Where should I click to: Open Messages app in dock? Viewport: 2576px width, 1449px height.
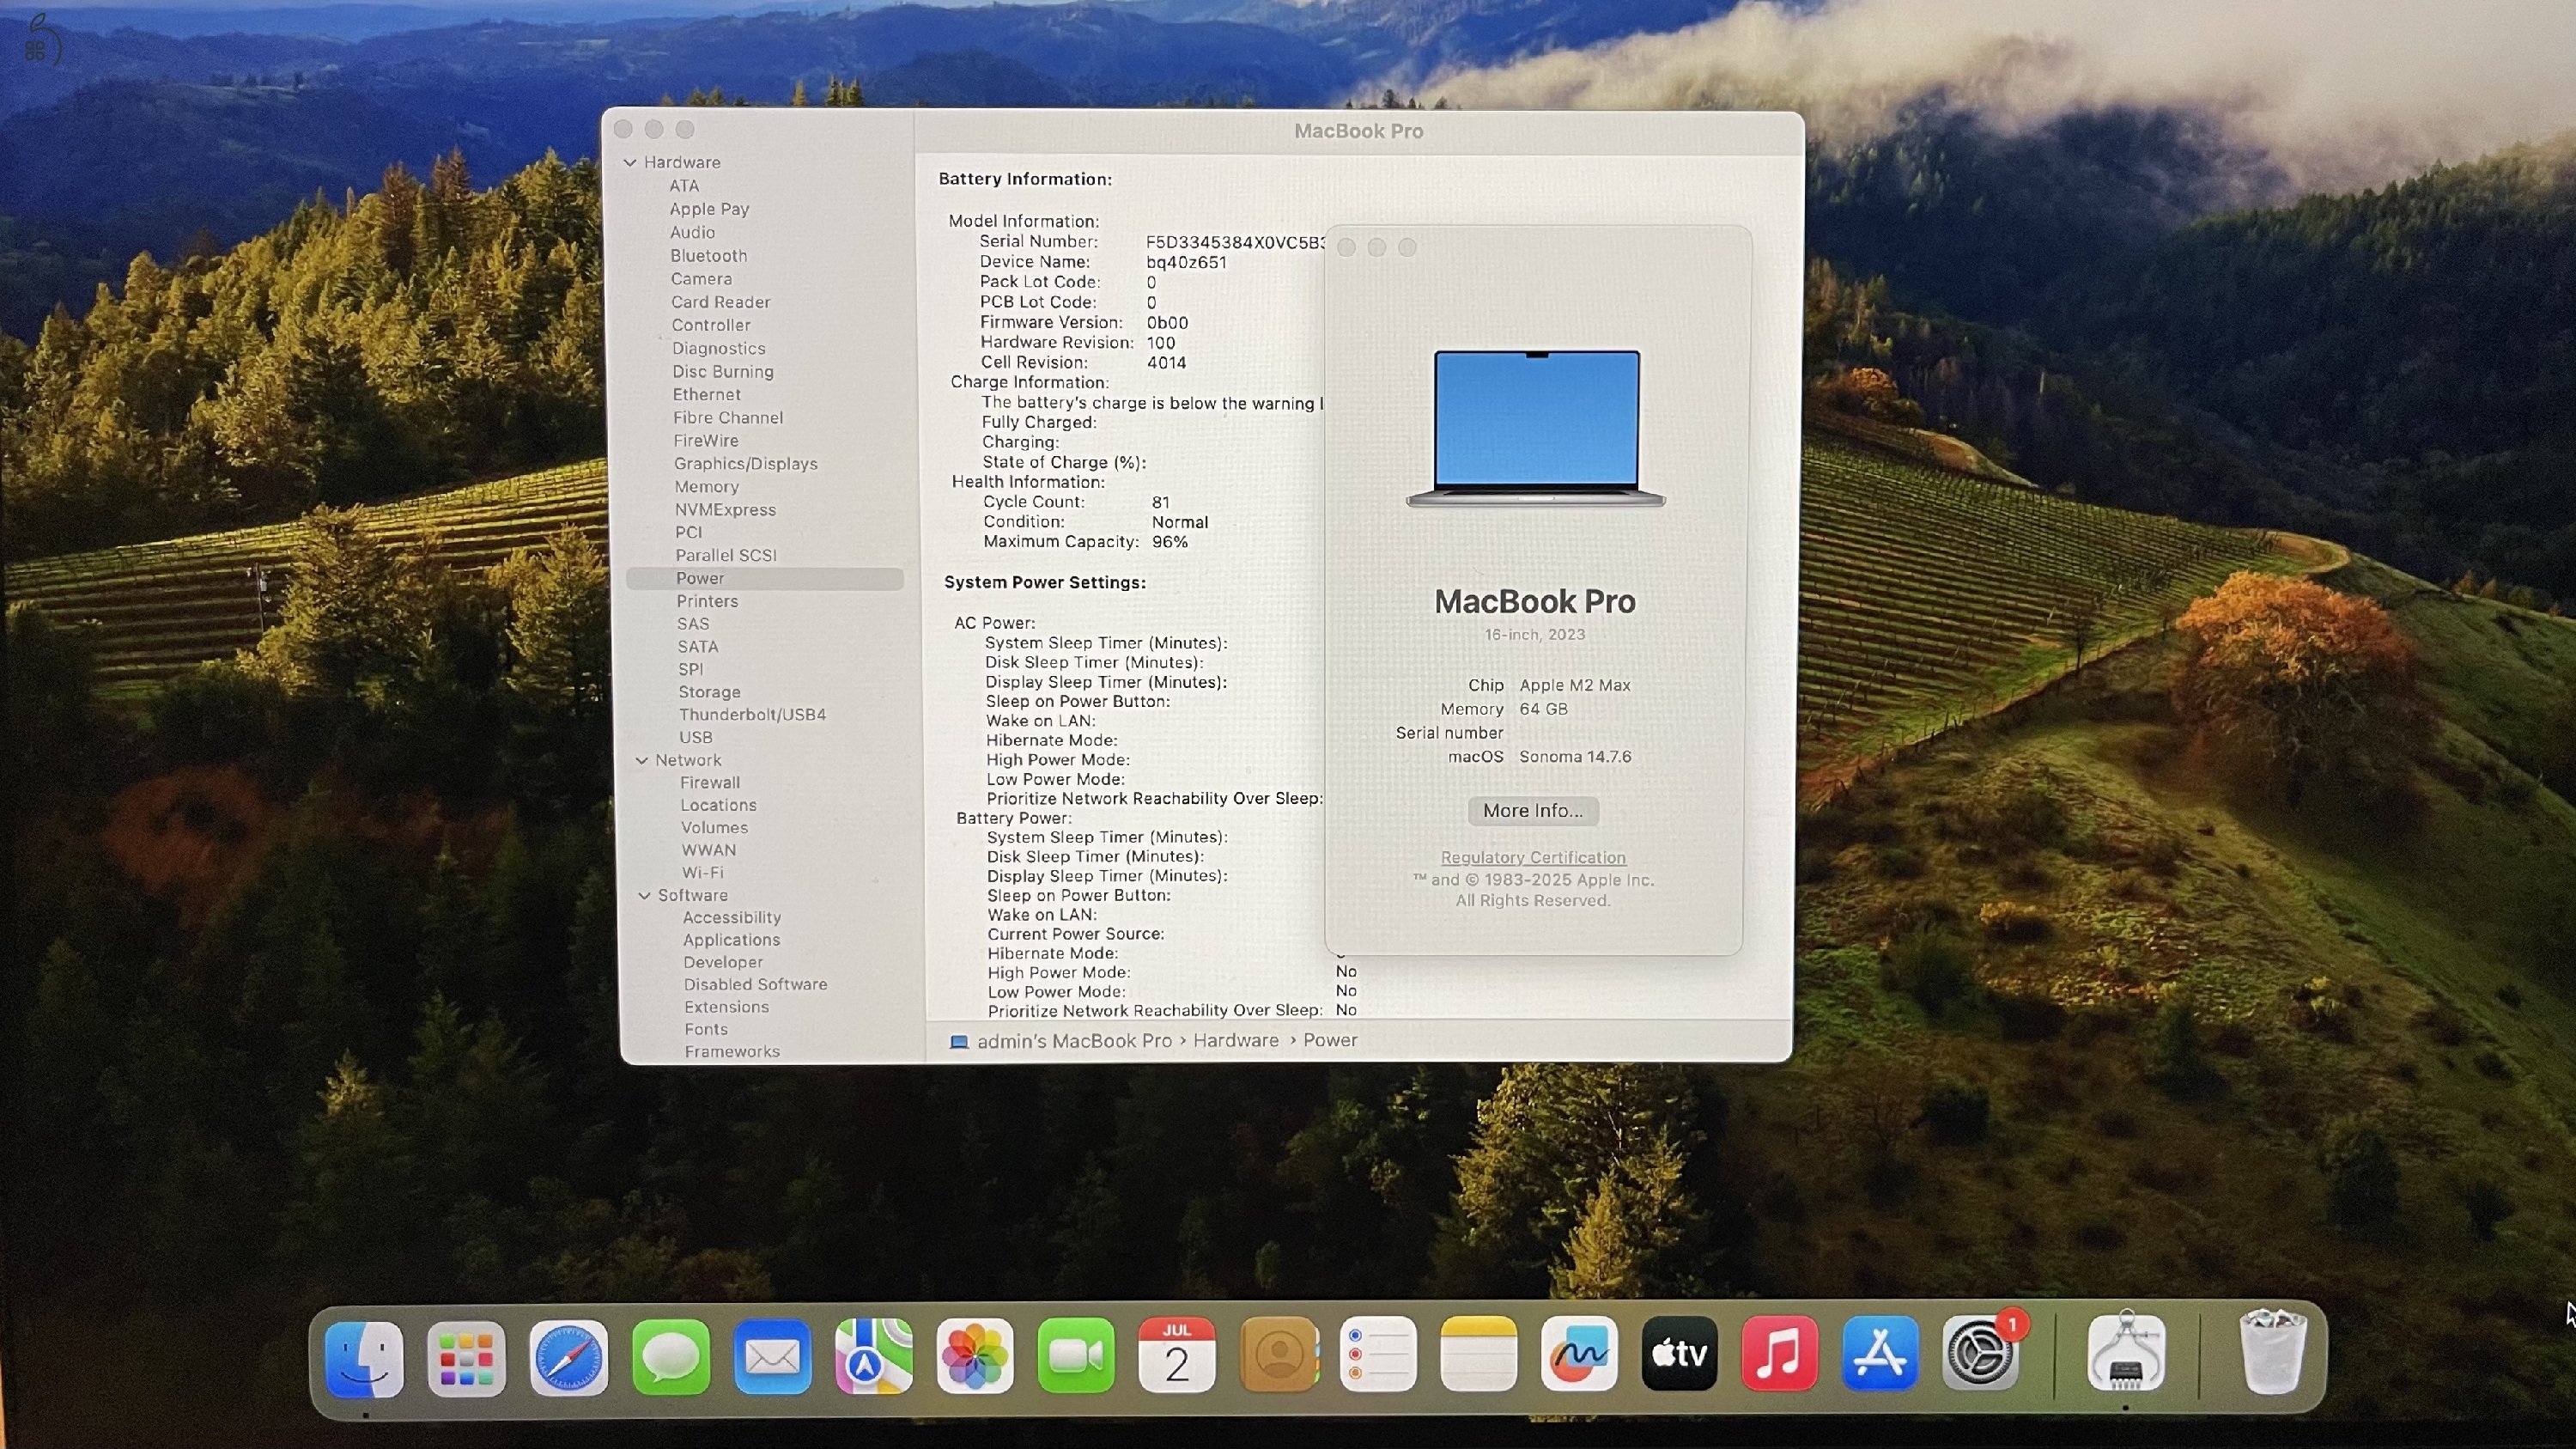click(x=670, y=1358)
